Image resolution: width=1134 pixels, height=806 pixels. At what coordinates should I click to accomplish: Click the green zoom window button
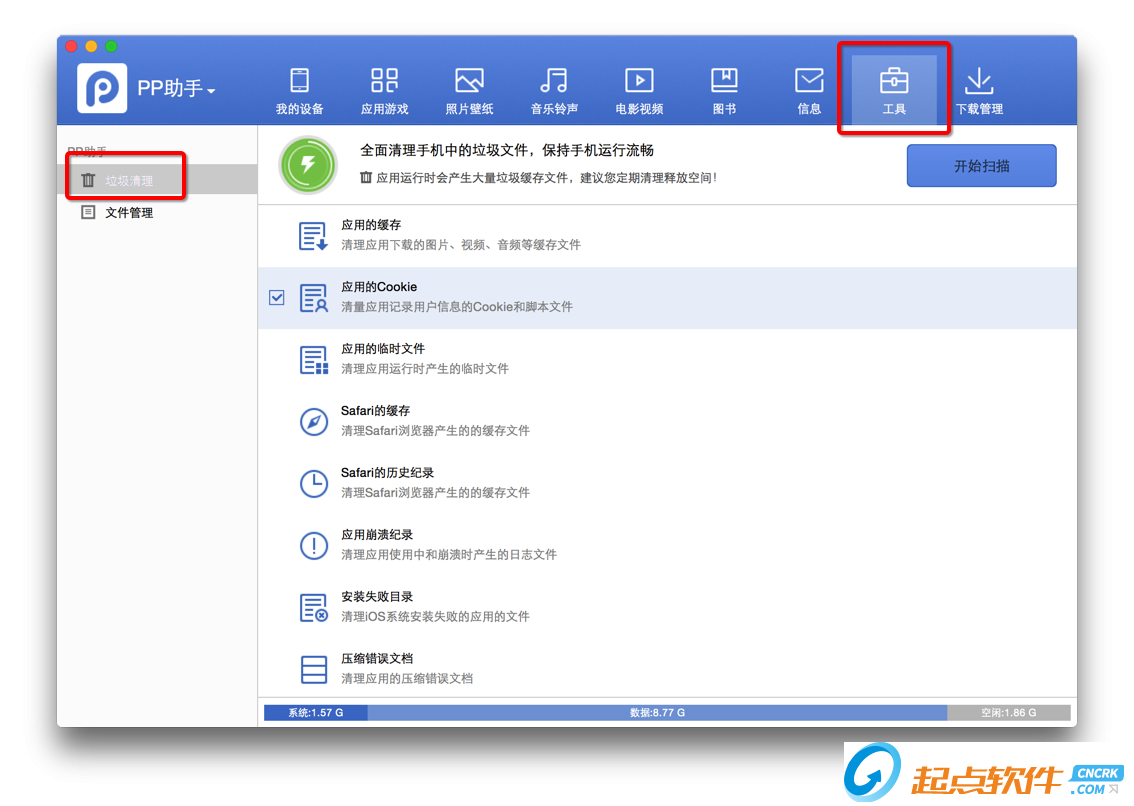[111, 46]
